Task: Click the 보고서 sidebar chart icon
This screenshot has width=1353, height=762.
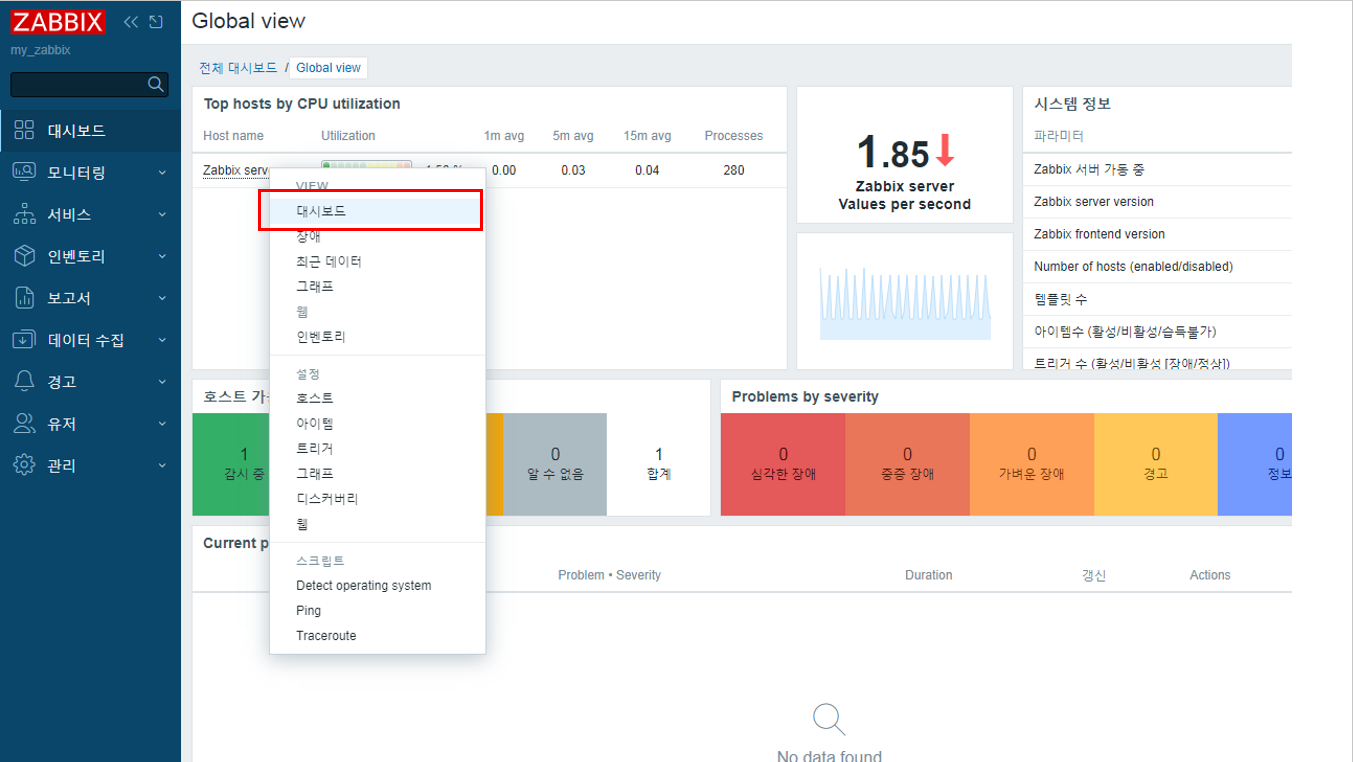Action: 24,298
